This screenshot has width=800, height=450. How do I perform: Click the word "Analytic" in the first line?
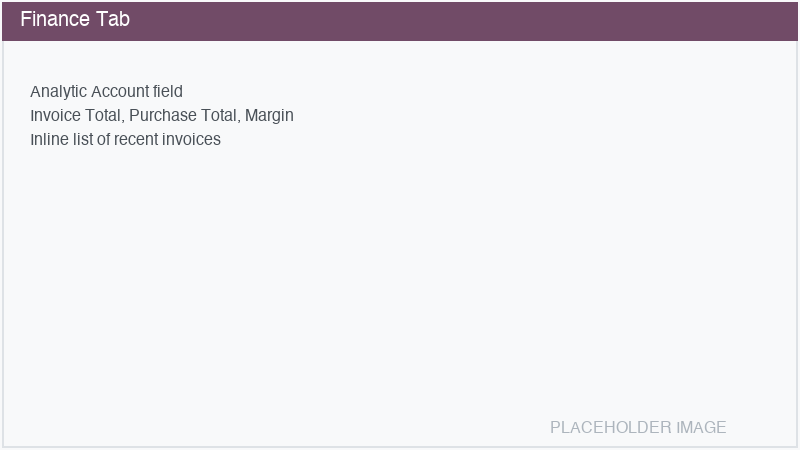tap(58, 92)
